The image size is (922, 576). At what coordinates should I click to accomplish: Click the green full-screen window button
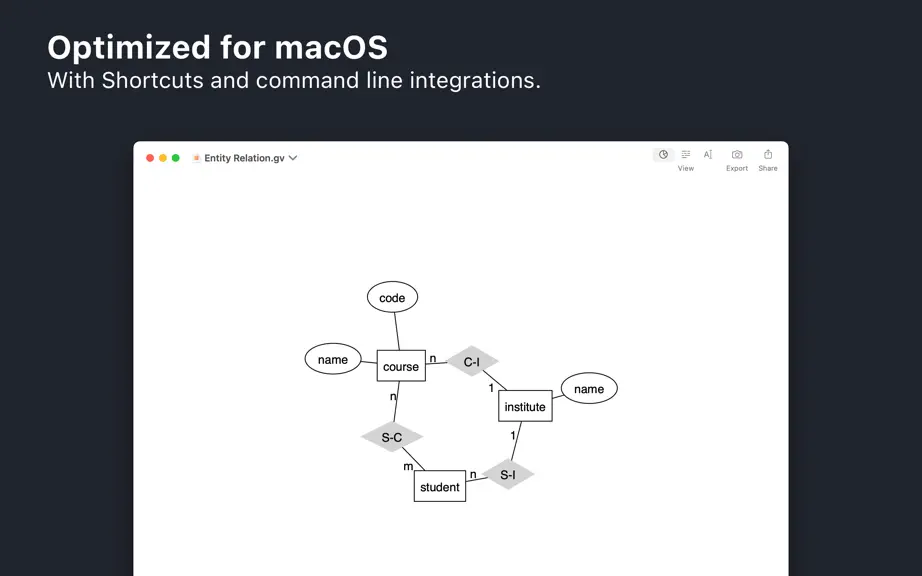tap(175, 158)
